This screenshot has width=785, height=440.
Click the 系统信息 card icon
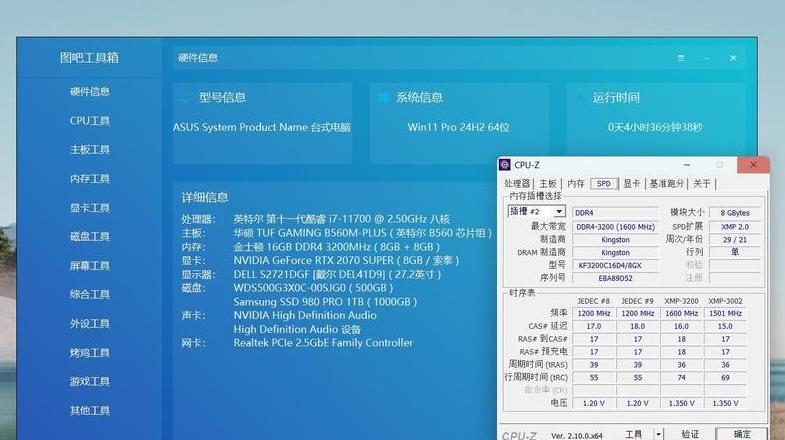point(383,97)
